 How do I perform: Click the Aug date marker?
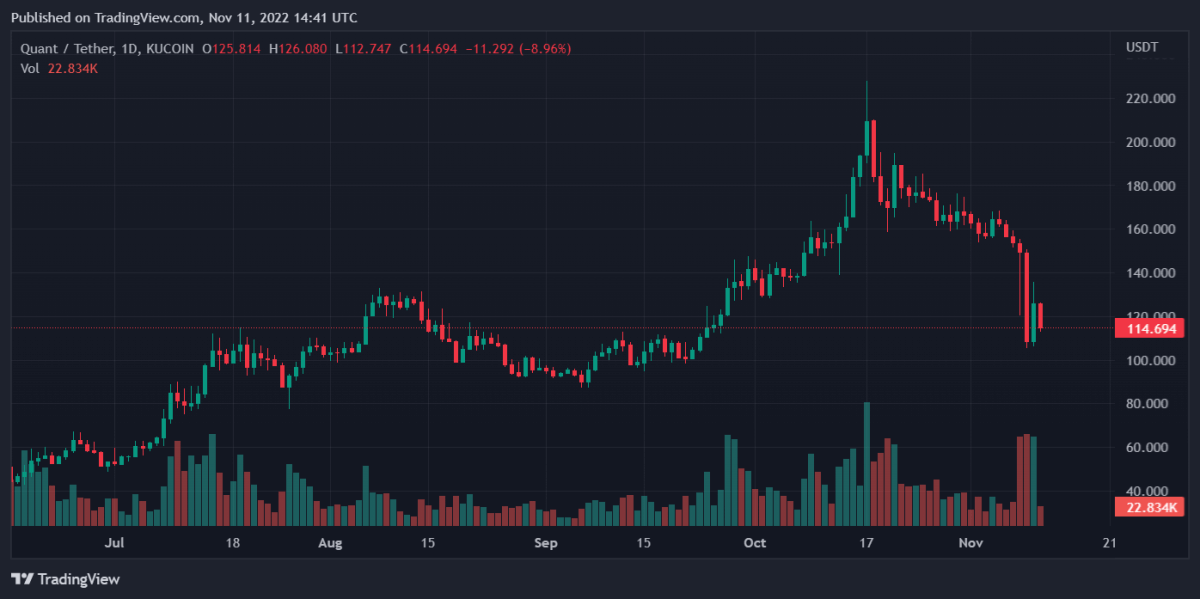click(x=330, y=543)
